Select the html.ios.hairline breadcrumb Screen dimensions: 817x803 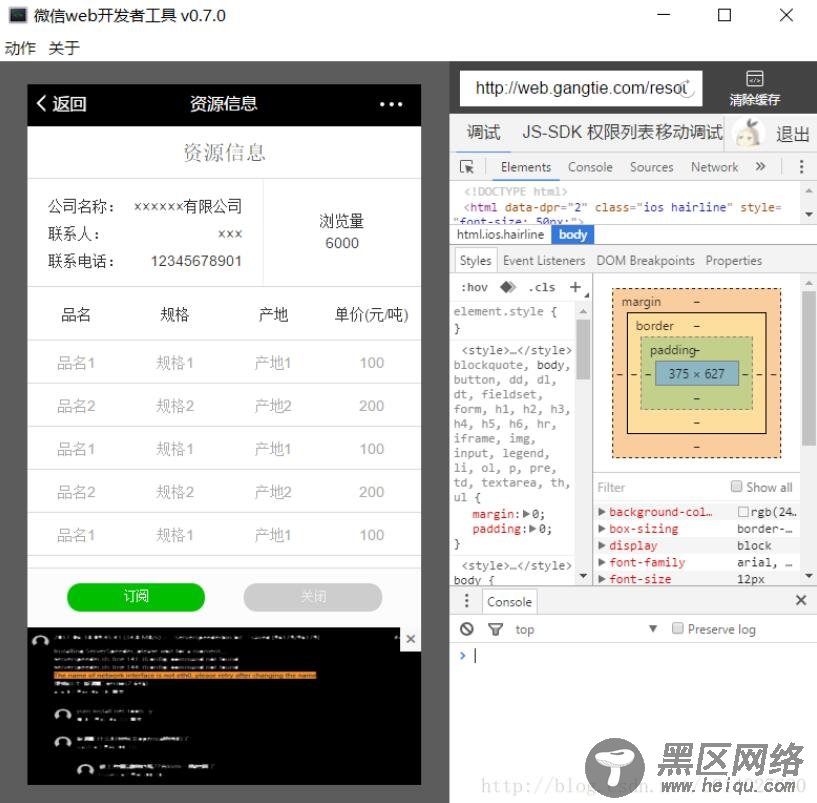tap(500, 234)
